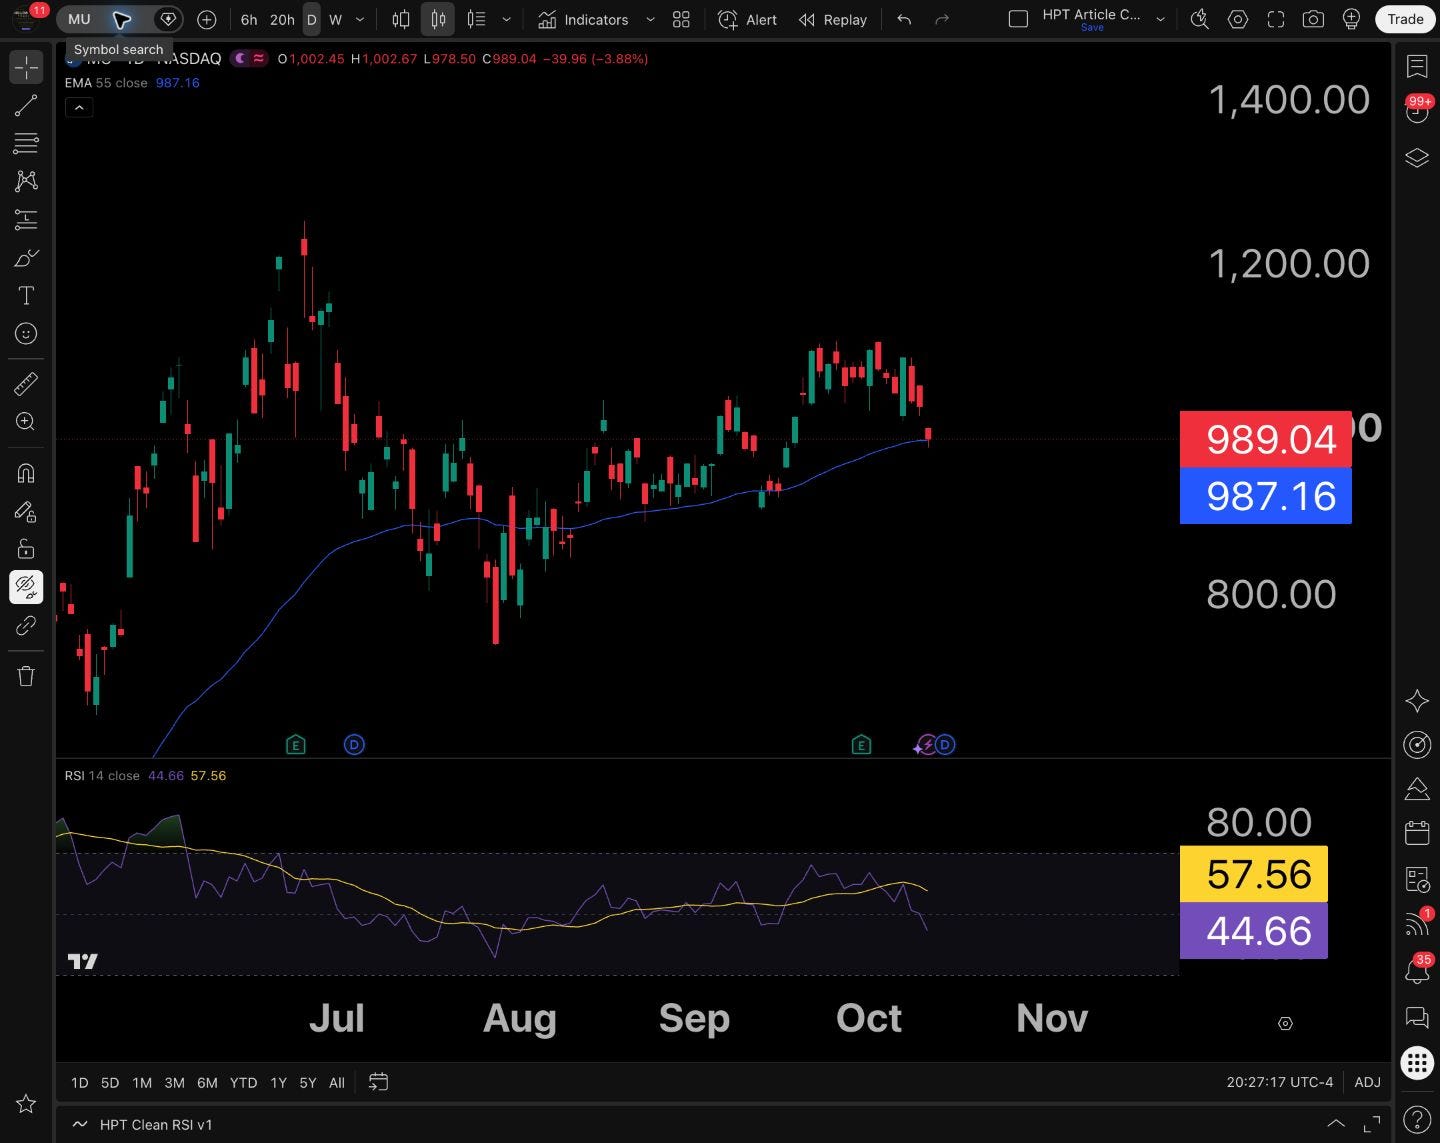
Task: Select the candlestick chart style
Action: tap(438, 19)
